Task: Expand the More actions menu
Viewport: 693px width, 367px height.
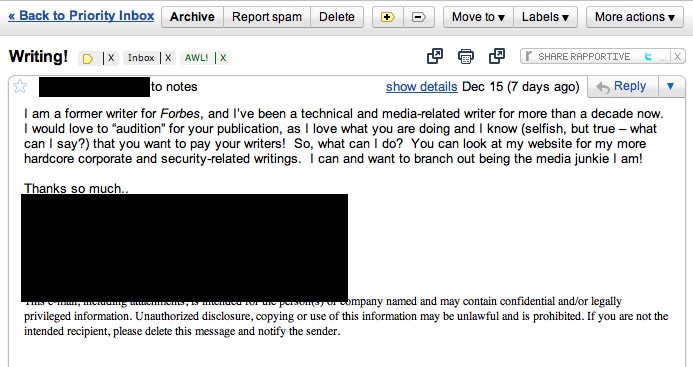Action: click(635, 17)
